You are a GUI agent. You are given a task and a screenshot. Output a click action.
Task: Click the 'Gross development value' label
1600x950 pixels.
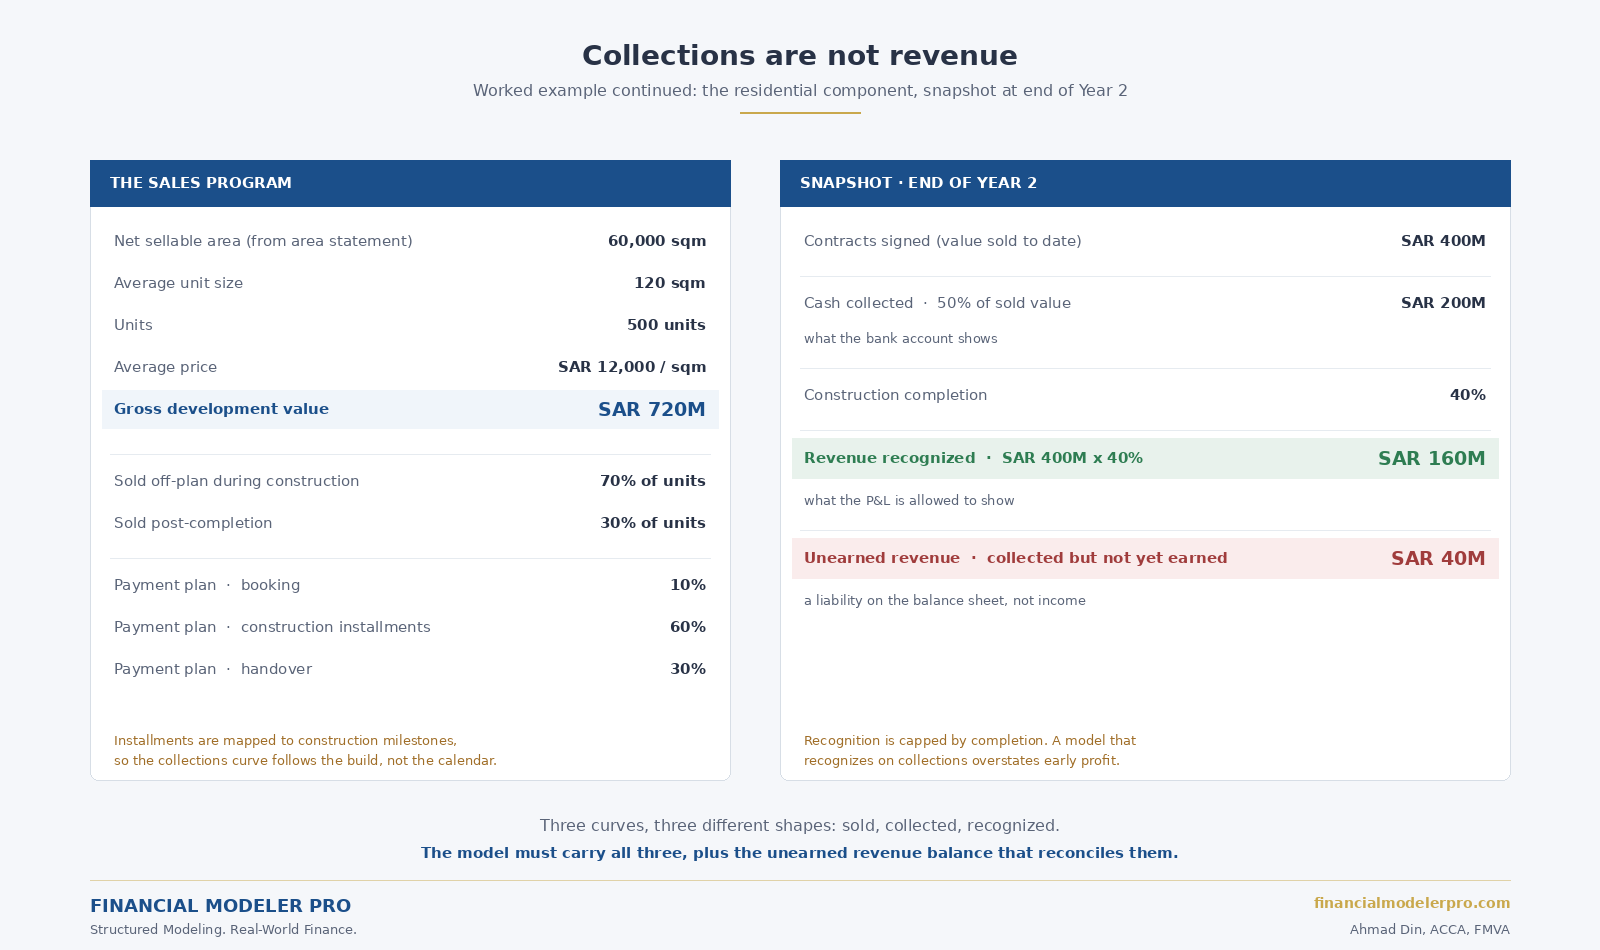pyautogui.click(x=221, y=409)
